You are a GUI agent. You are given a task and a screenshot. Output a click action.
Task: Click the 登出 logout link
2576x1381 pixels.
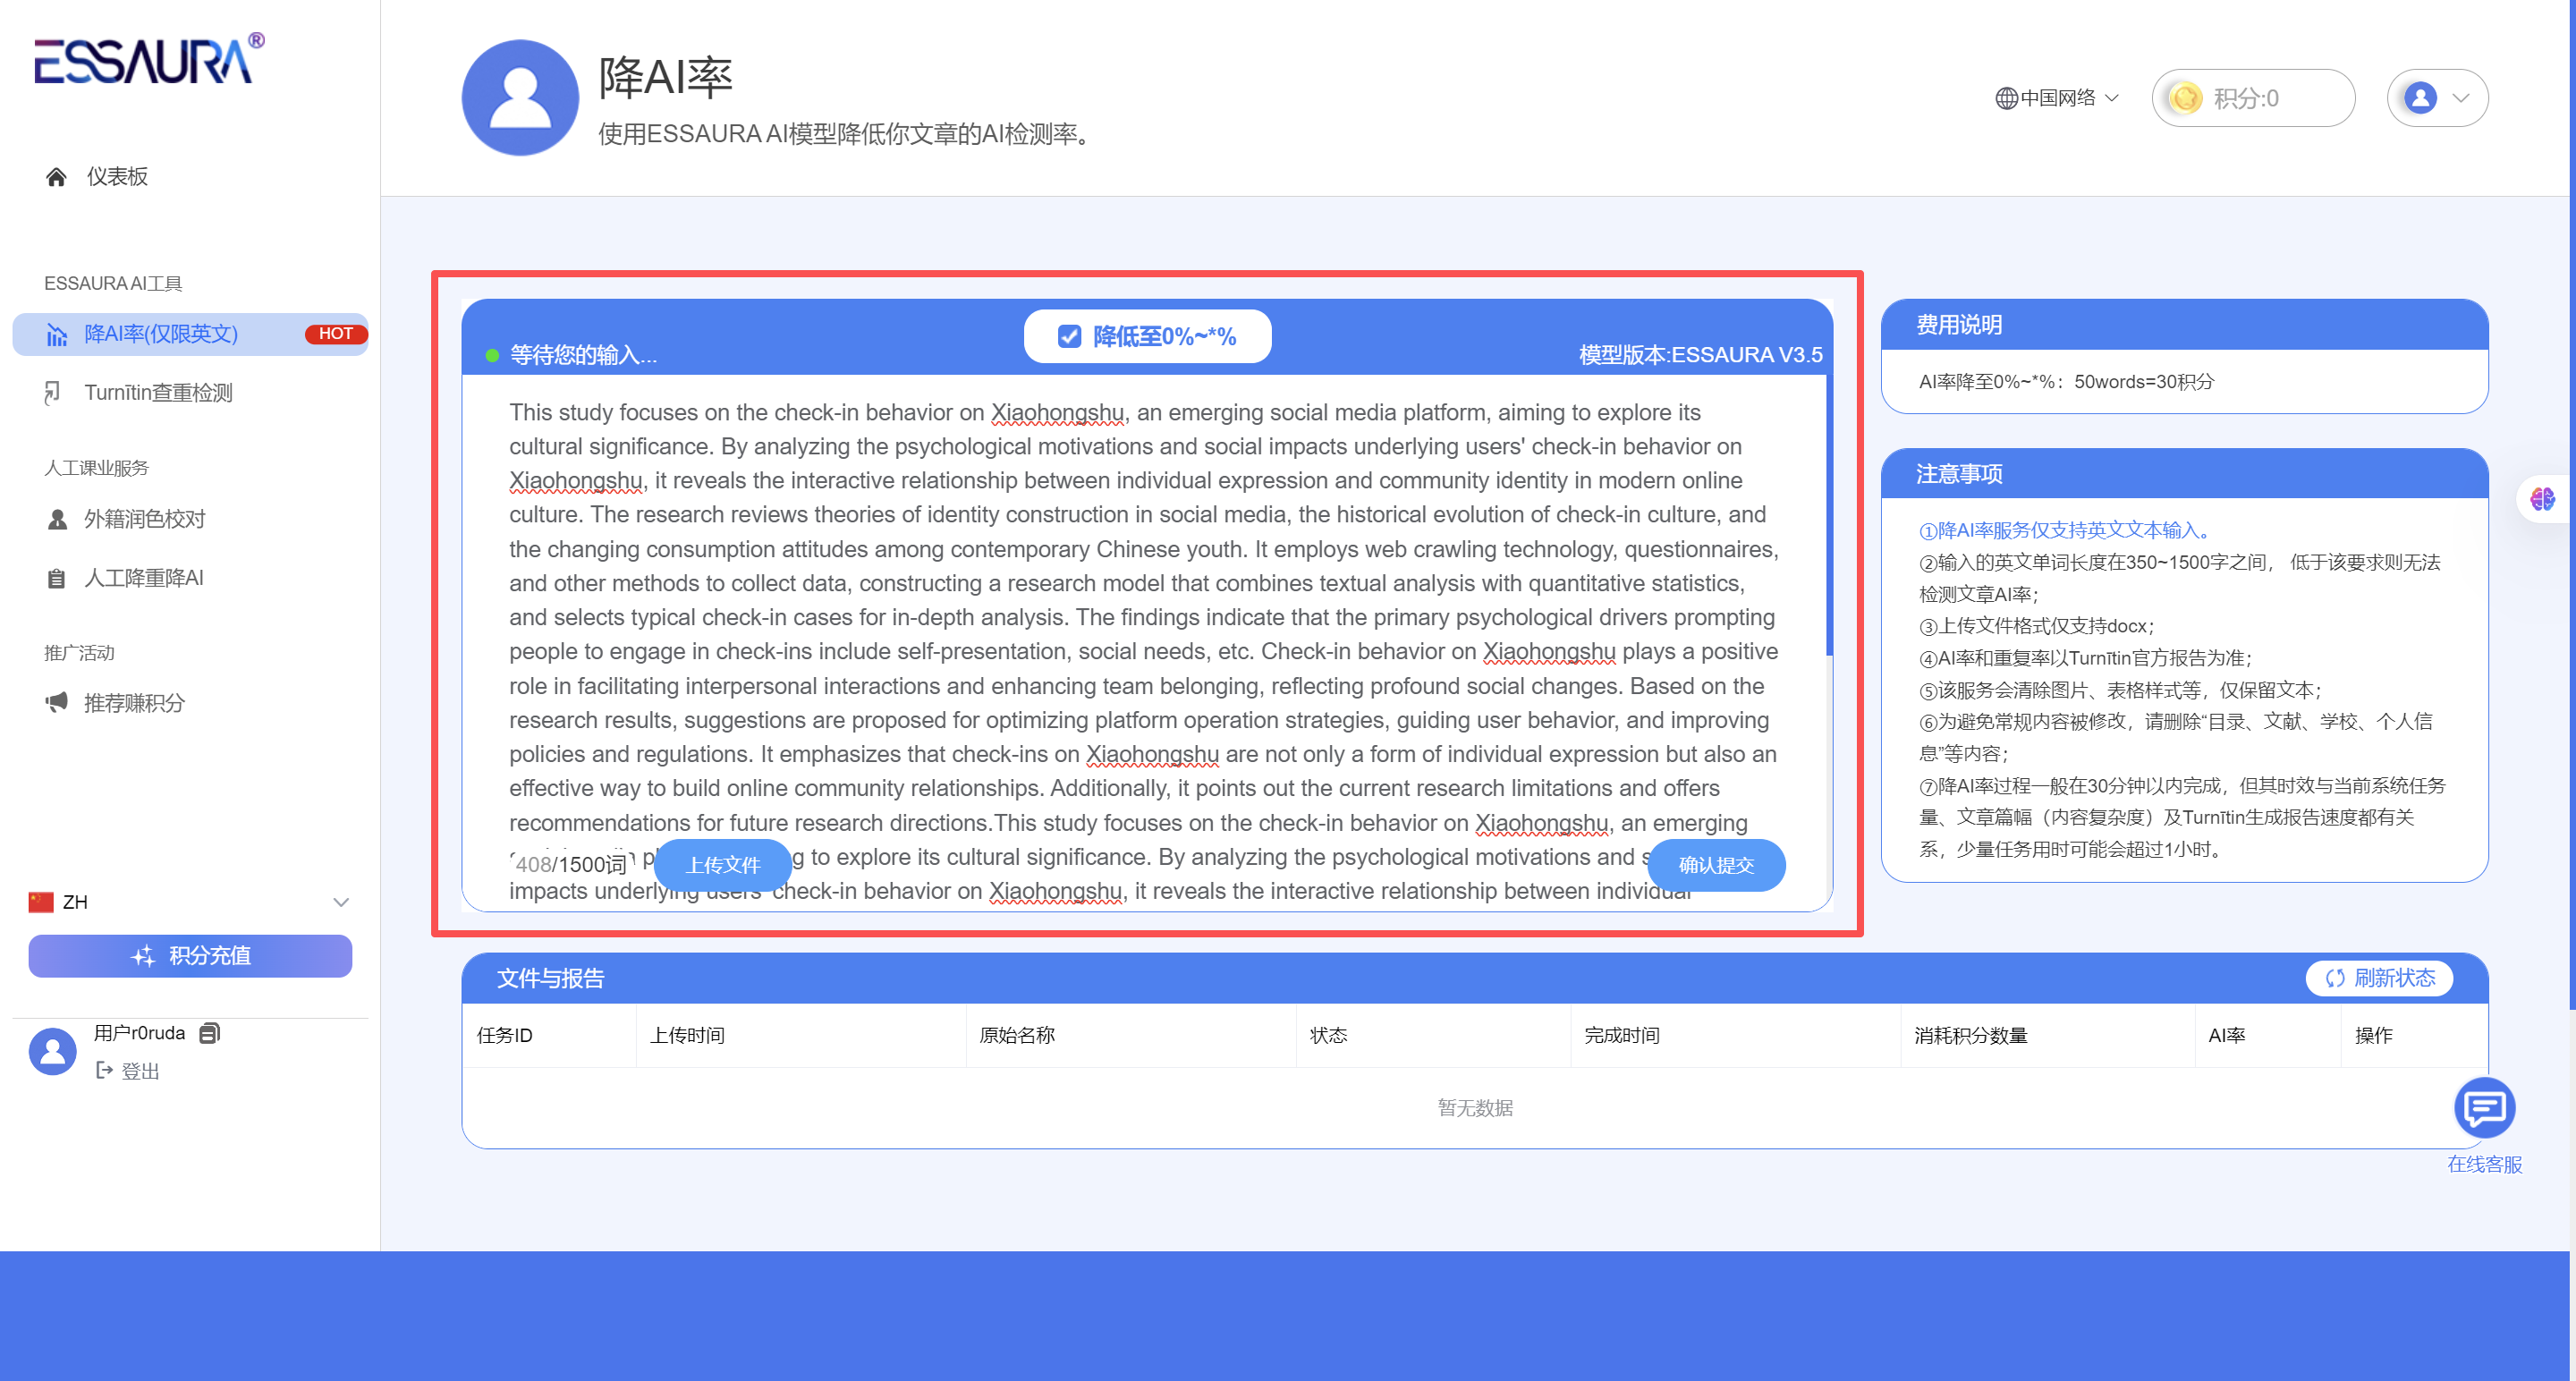point(139,1071)
